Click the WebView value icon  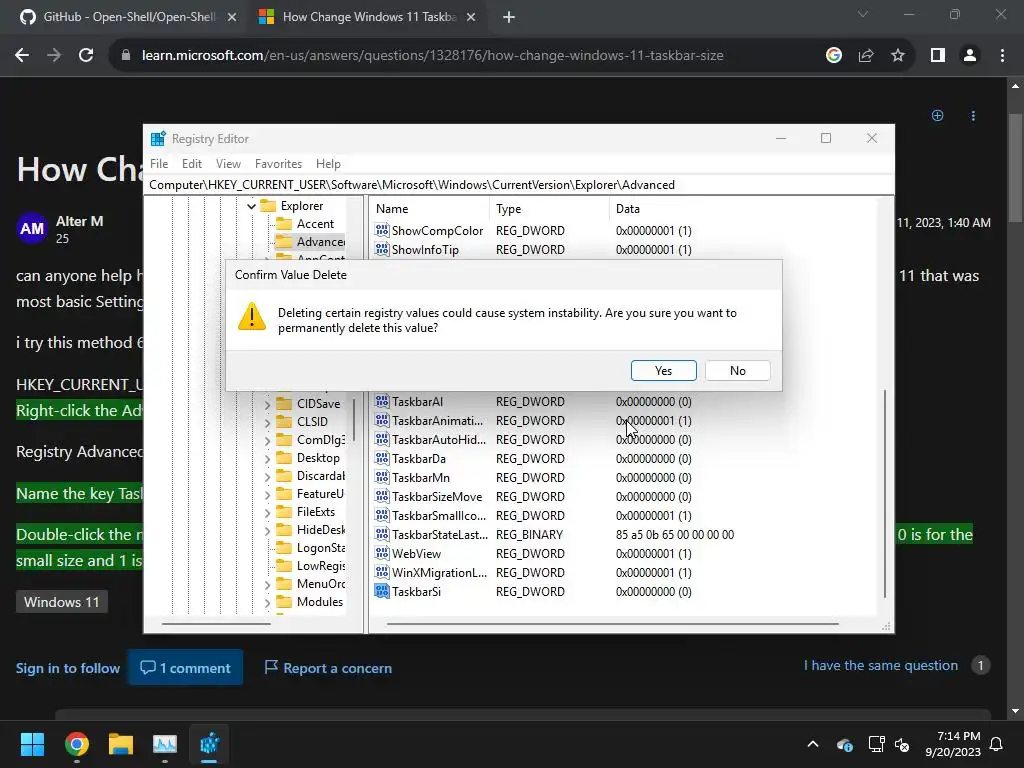click(382, 553)
